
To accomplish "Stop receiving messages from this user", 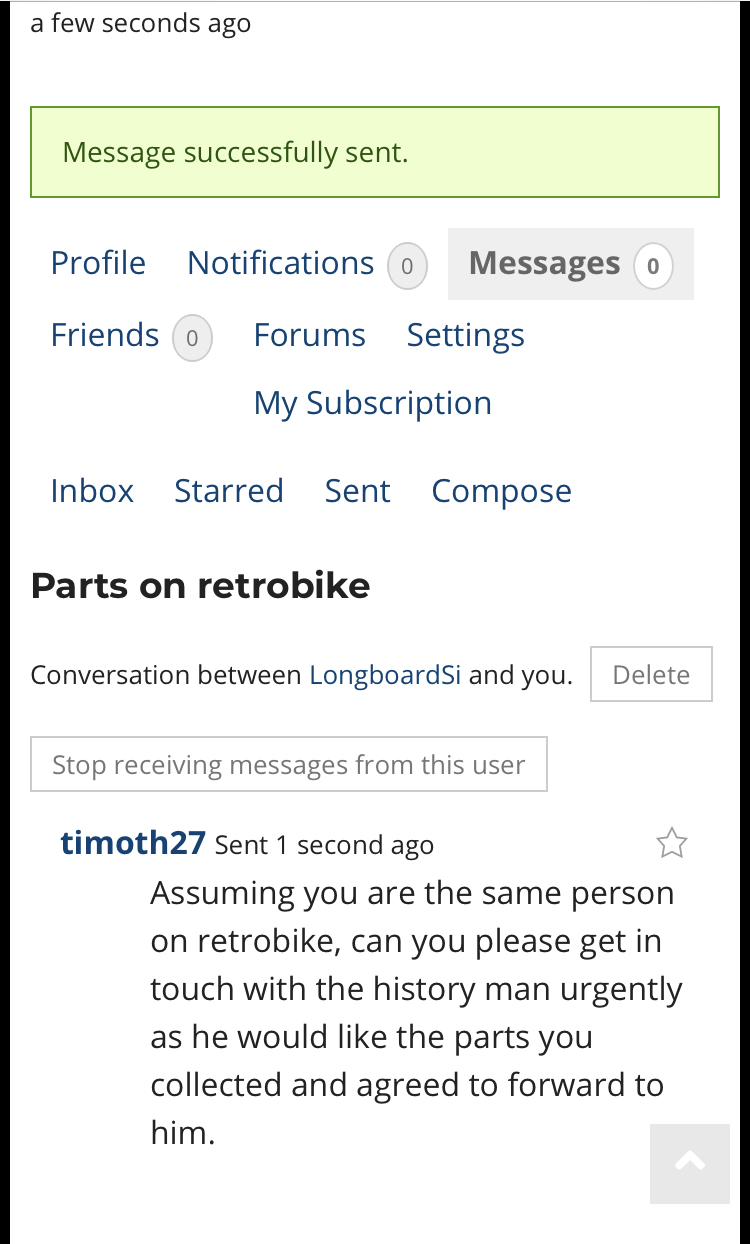I will [289, 765].
